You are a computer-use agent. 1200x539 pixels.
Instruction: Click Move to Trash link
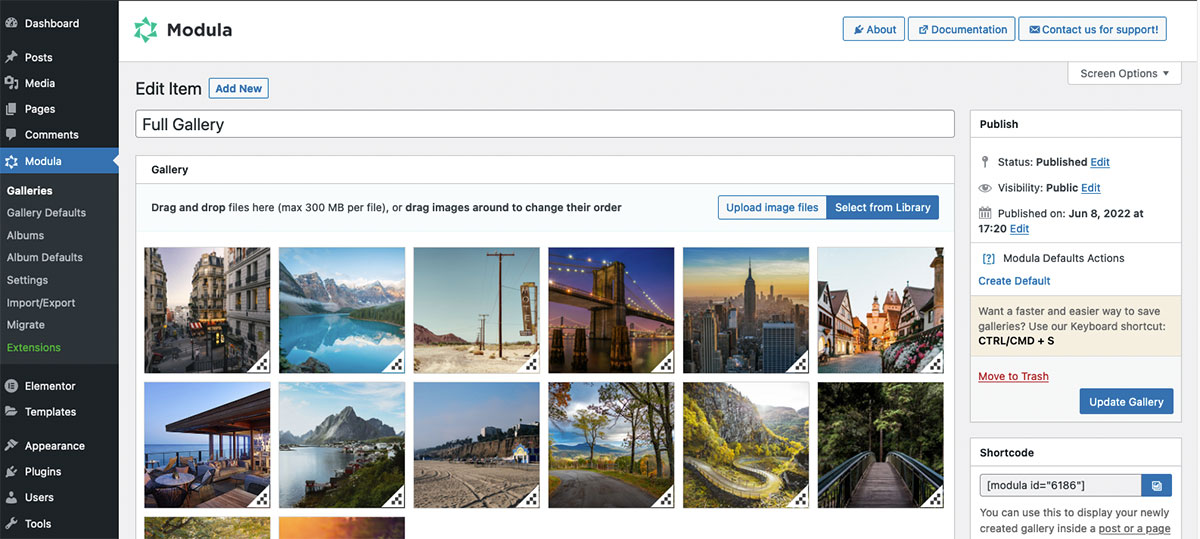tap(1013, 376)
